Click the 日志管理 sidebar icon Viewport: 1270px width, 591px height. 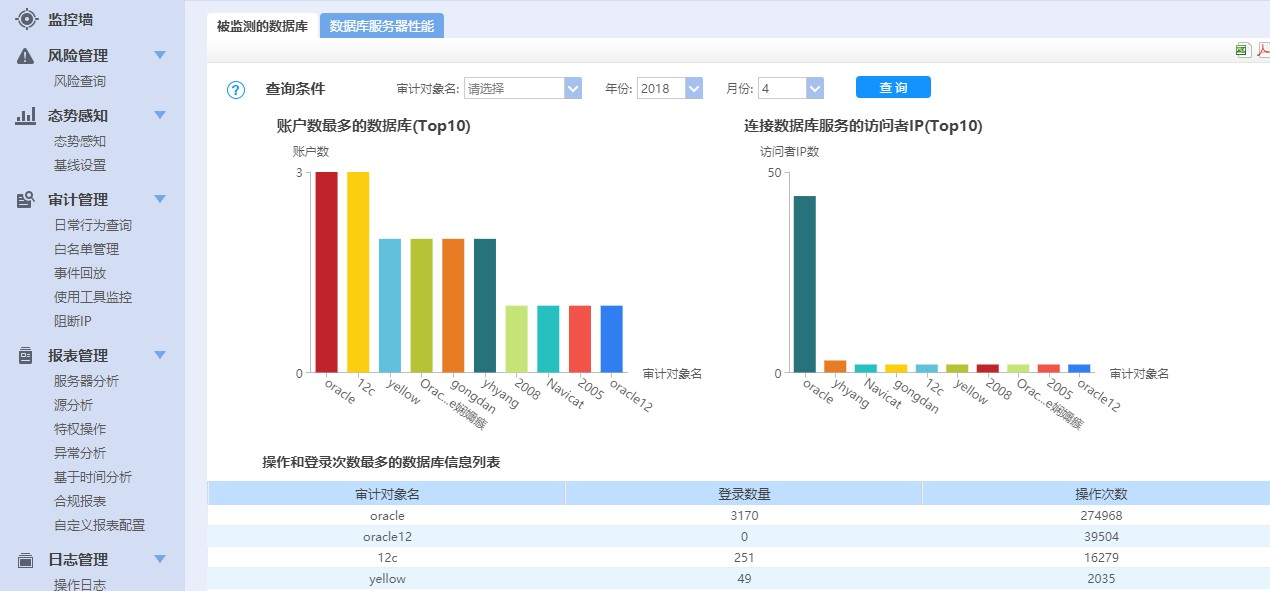coord(26,560)
